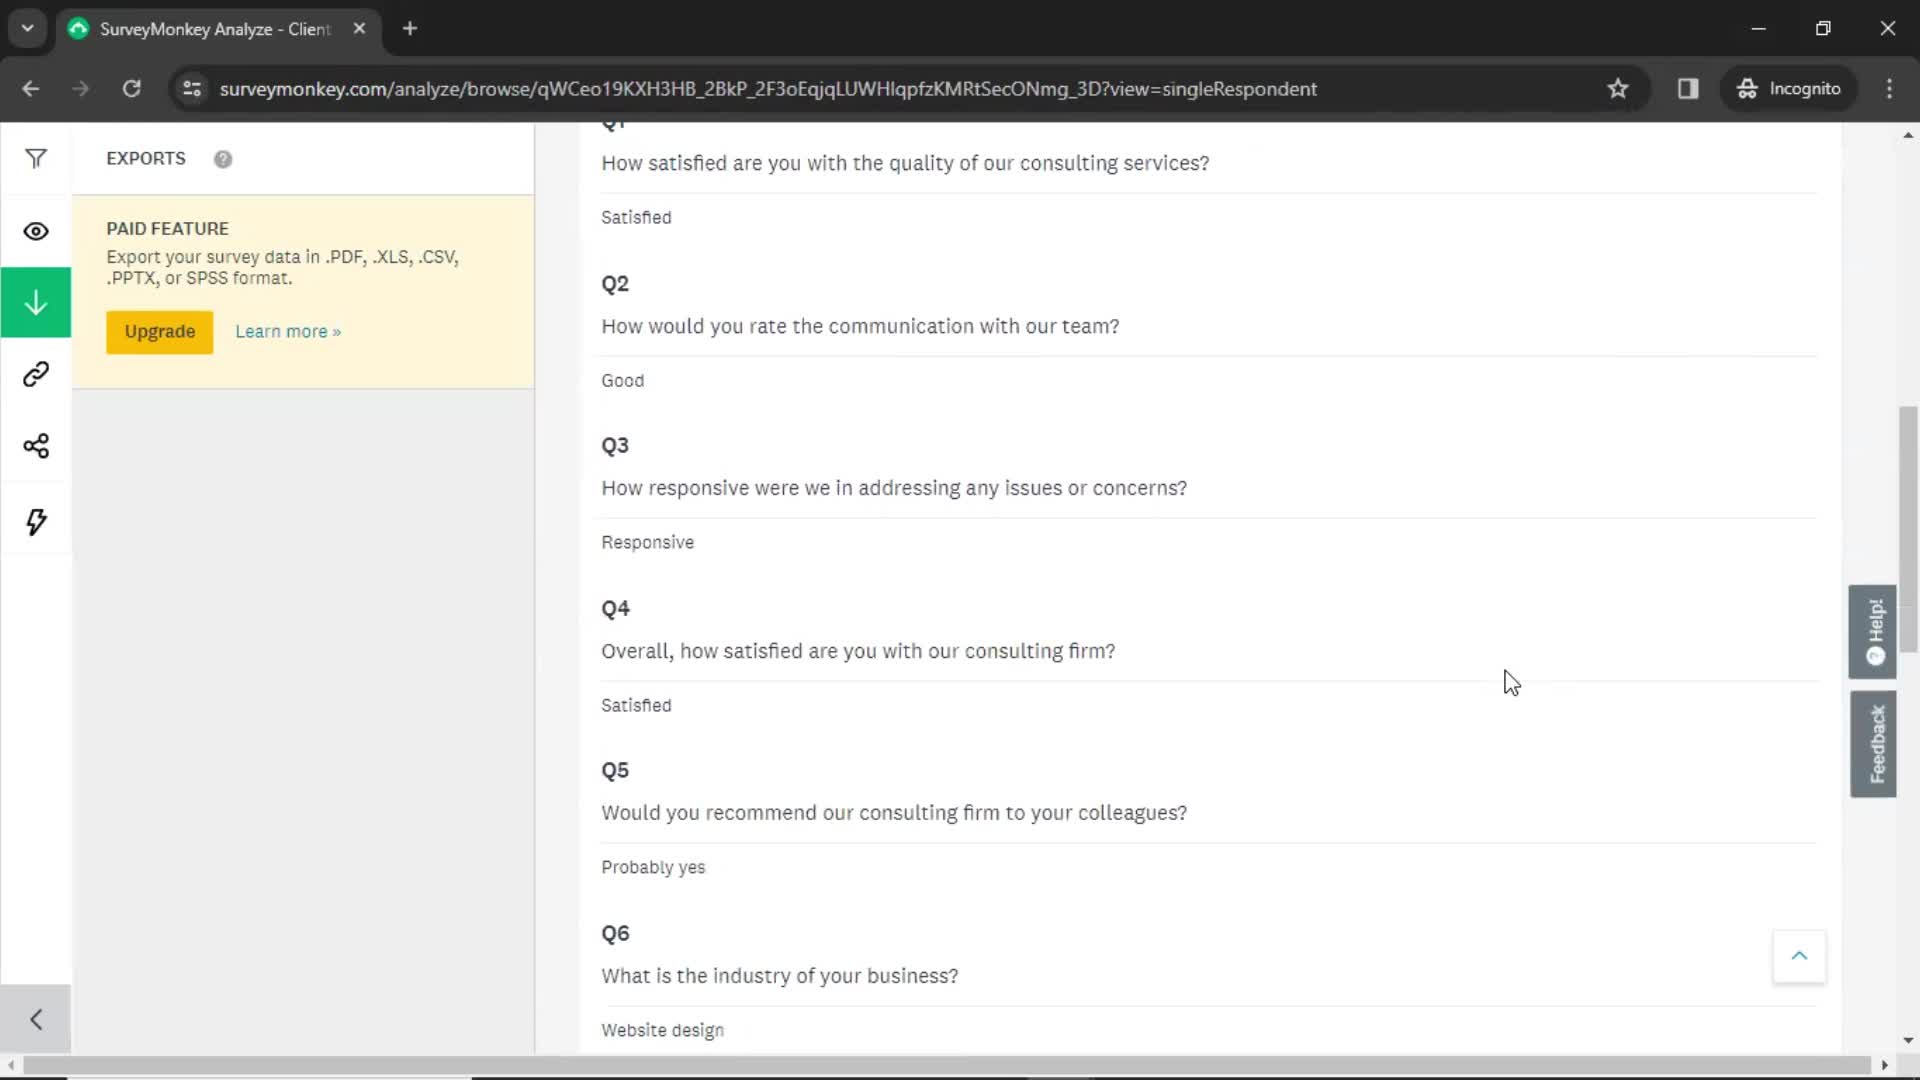
Task: Click the vertical scrollbar thumb
Action: click(x=1908, y=529)
